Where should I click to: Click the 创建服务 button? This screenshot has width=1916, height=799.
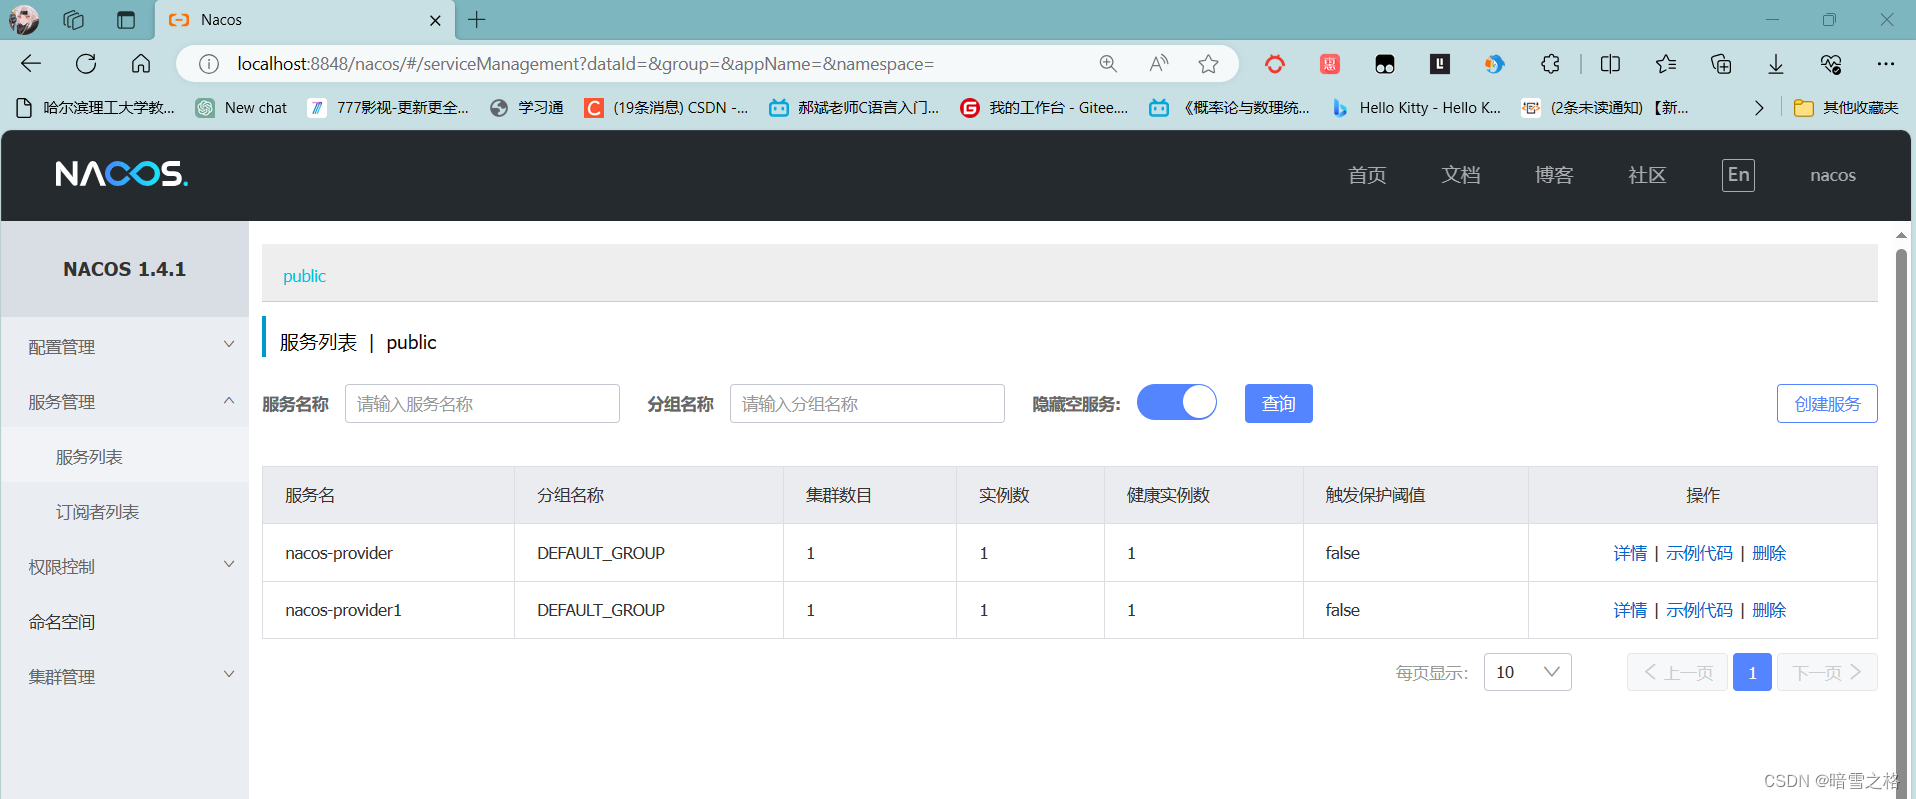1827,403
